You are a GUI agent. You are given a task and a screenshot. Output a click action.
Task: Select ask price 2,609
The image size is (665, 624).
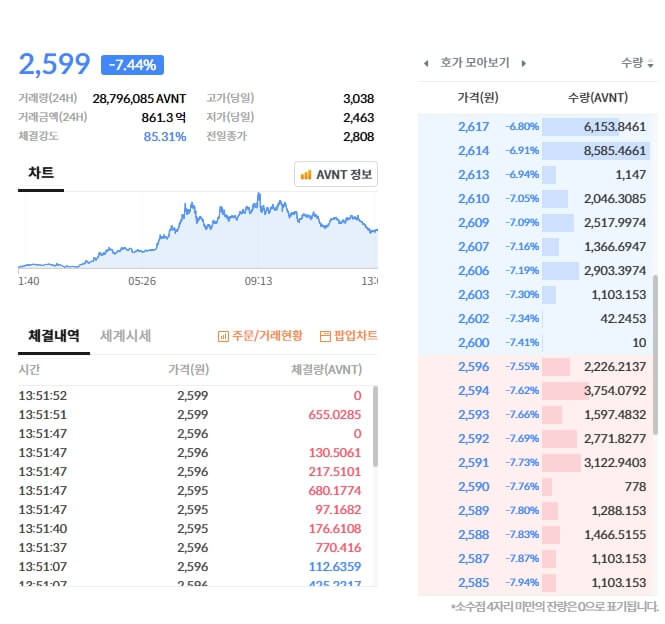tap(473, 223)
